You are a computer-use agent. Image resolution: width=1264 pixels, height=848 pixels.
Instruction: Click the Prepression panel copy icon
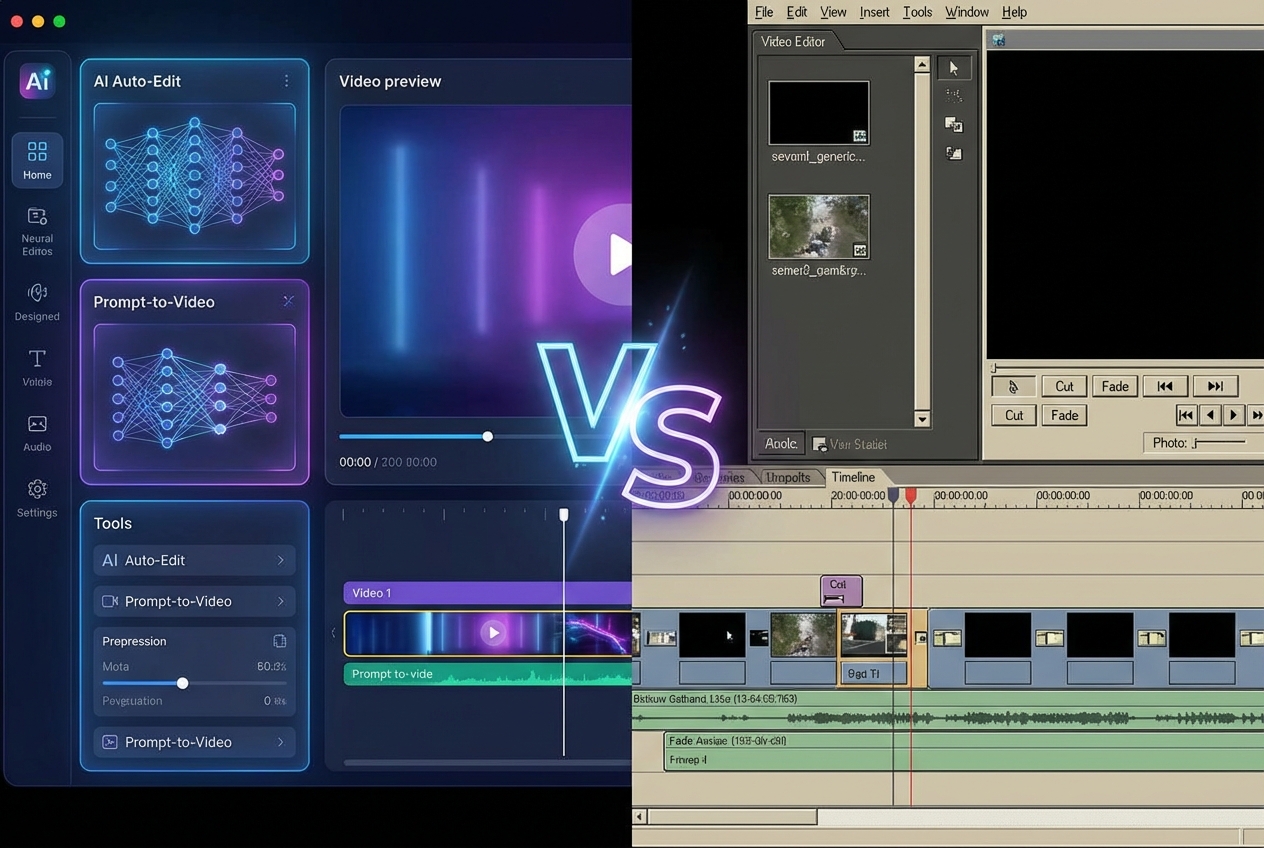[x=279, y=641]
